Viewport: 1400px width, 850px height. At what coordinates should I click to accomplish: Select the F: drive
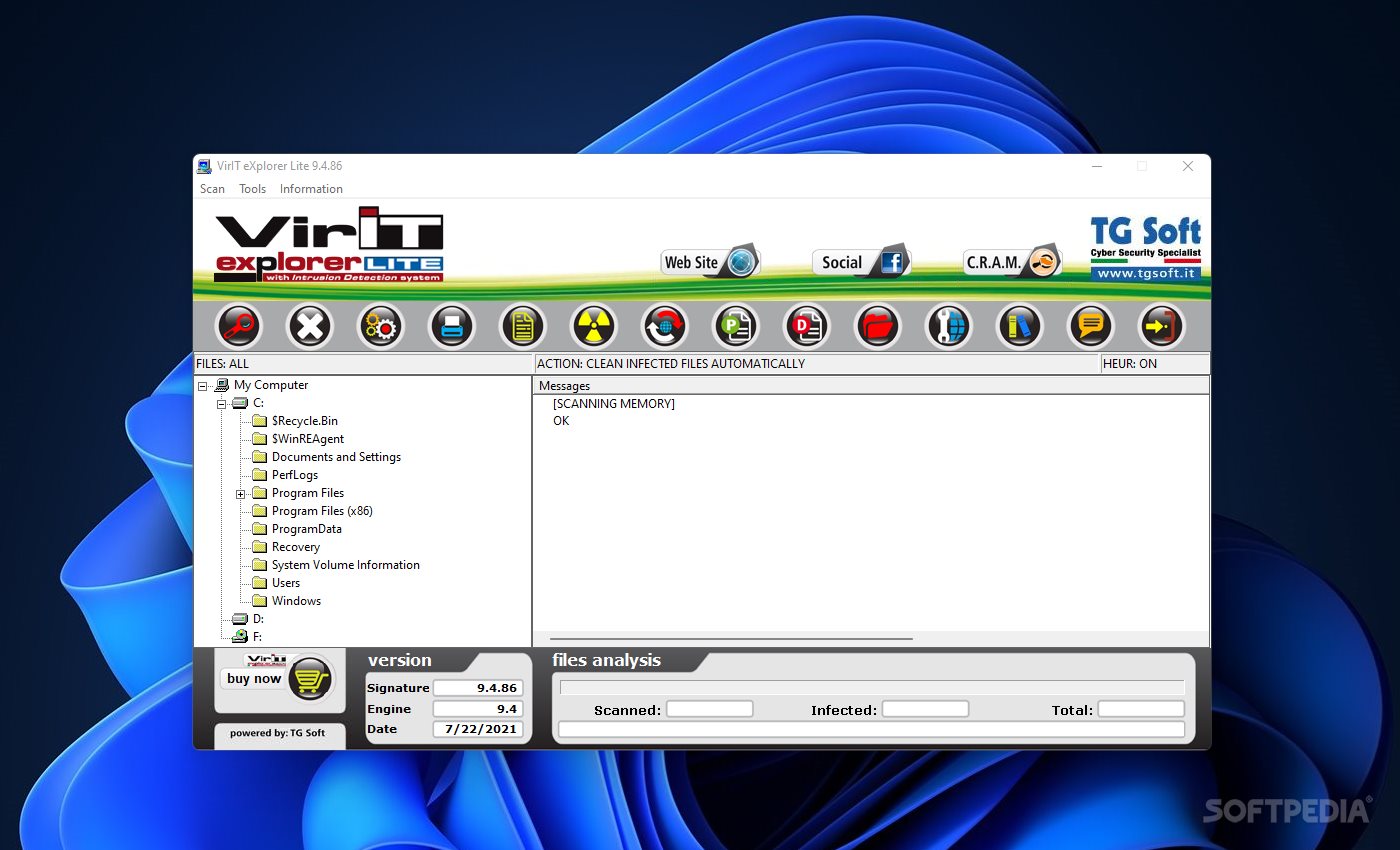(257, 636)
